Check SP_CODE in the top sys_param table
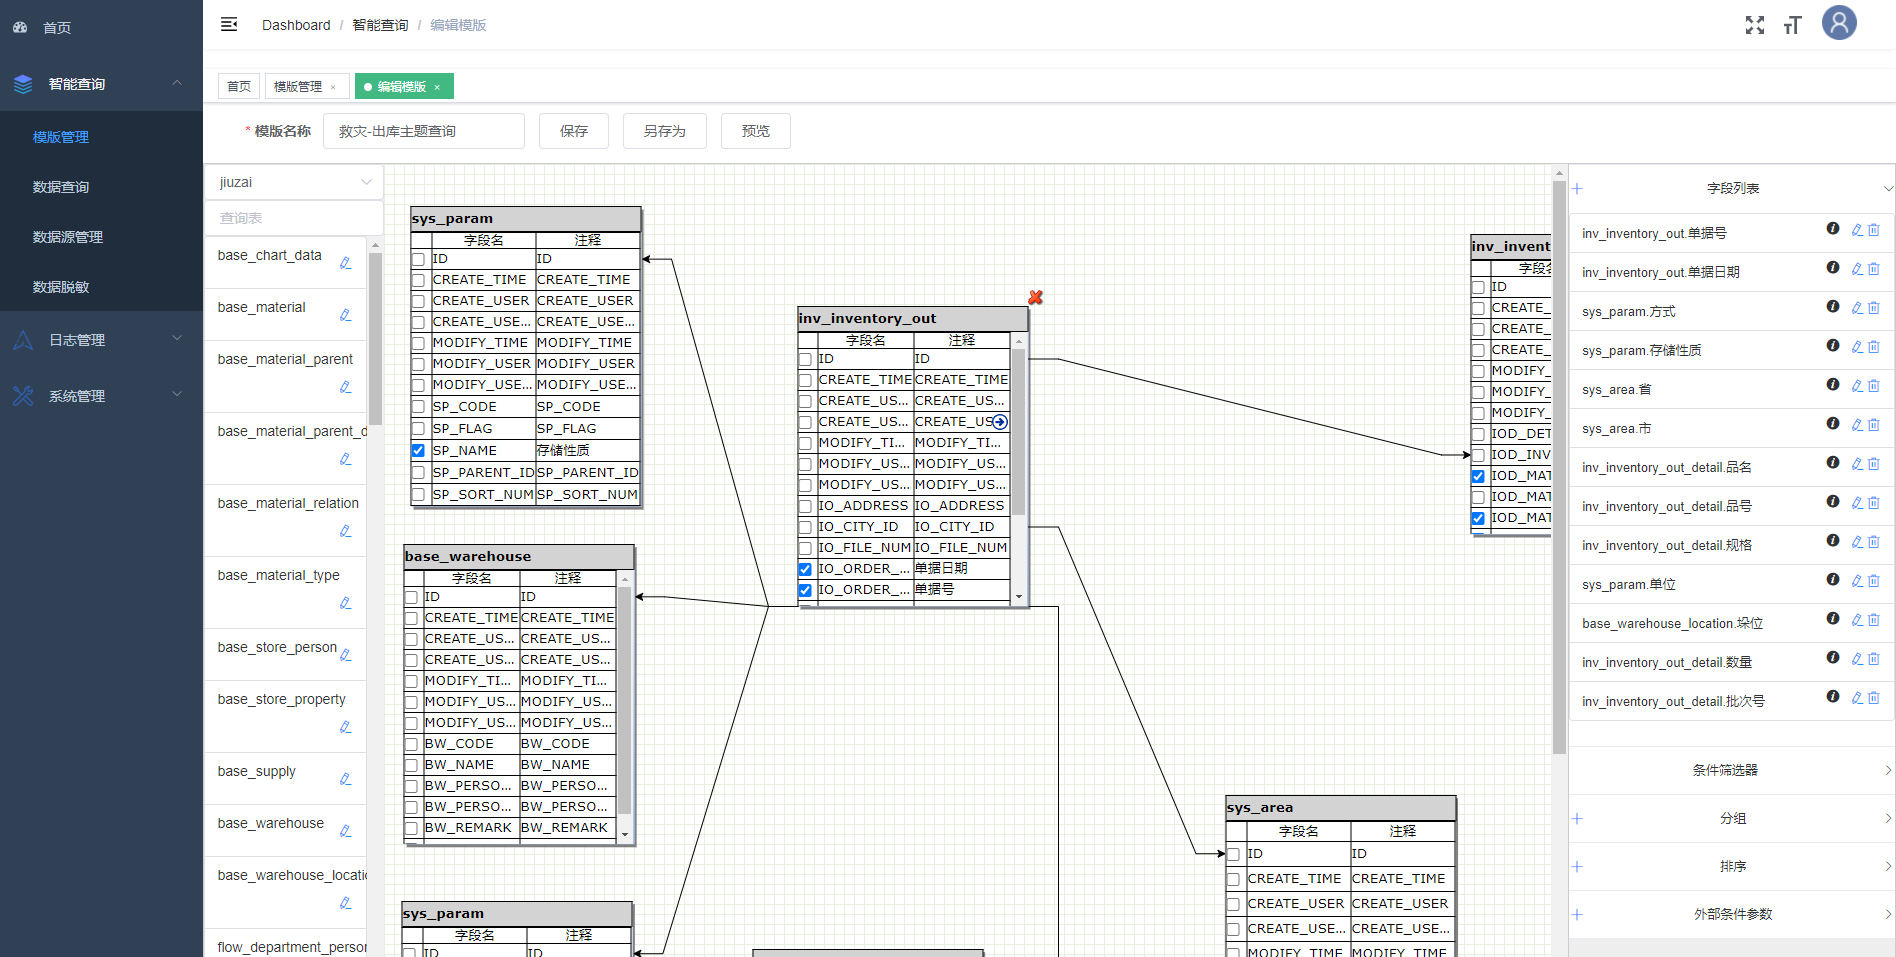This screenshot has width=1896, height=957. 419,407
